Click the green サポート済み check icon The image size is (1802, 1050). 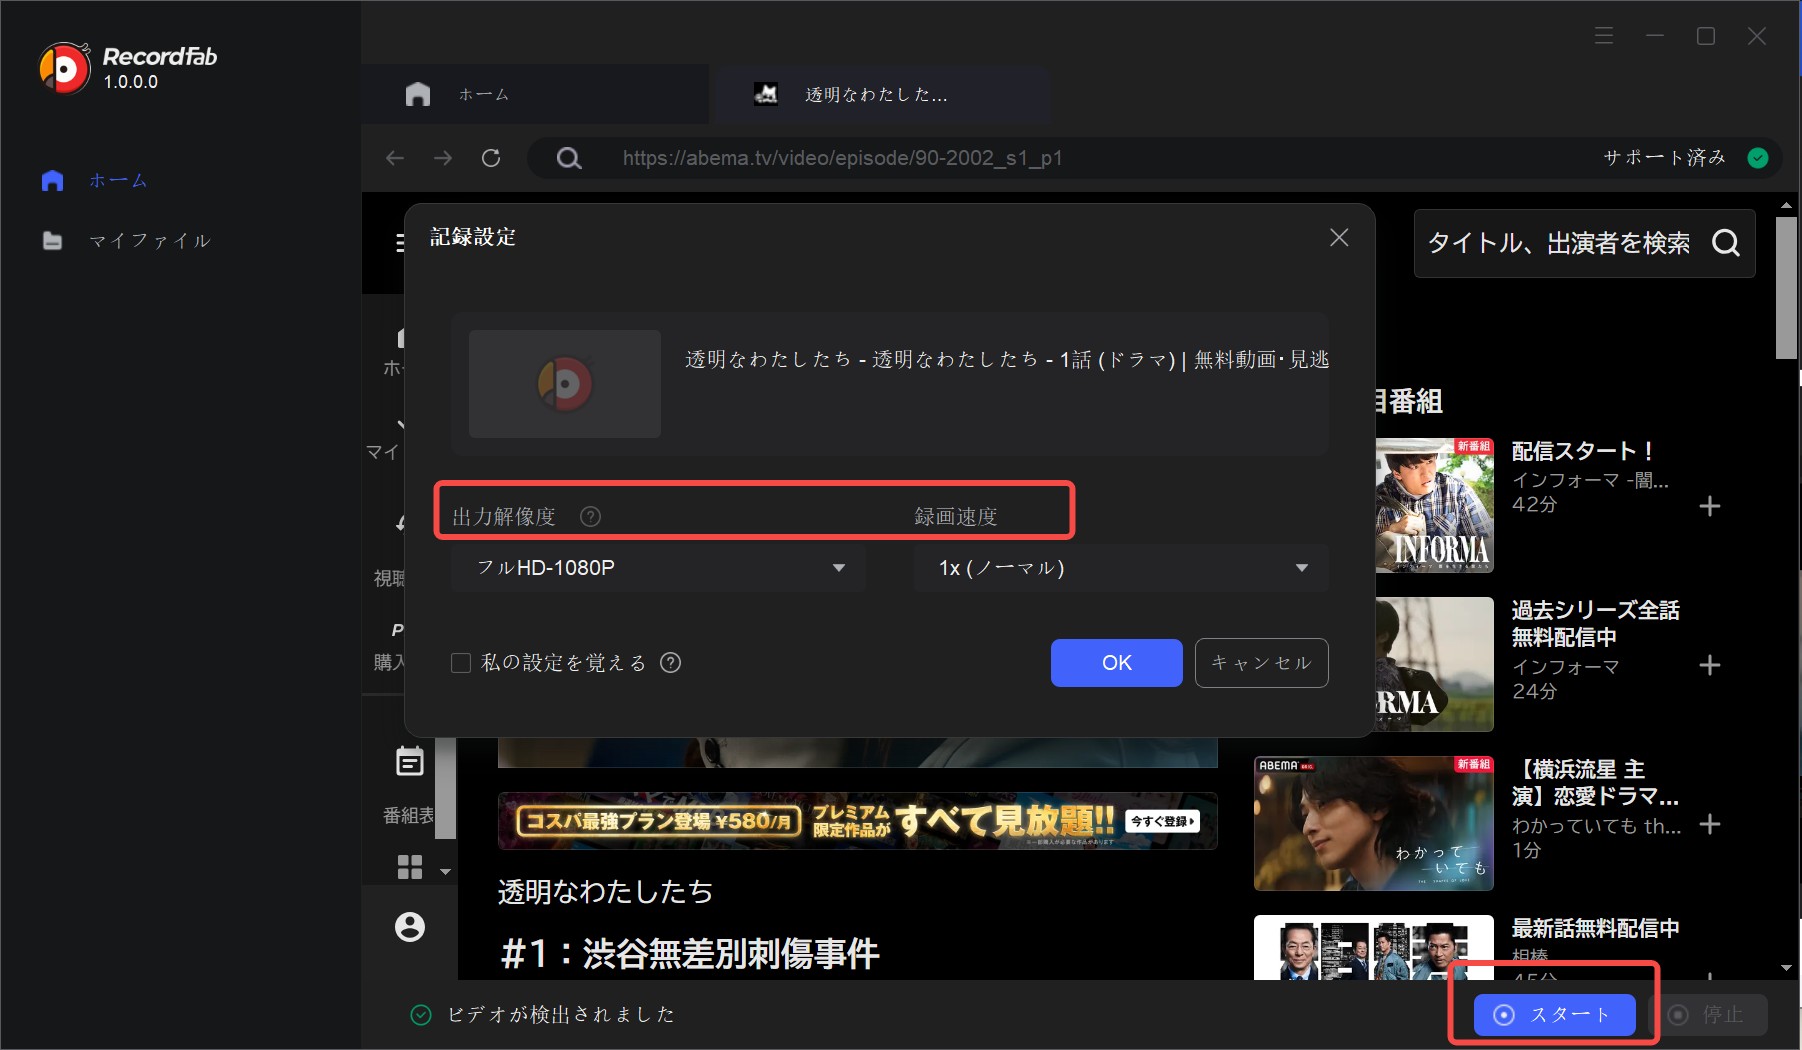click(x=1758, y=158)
